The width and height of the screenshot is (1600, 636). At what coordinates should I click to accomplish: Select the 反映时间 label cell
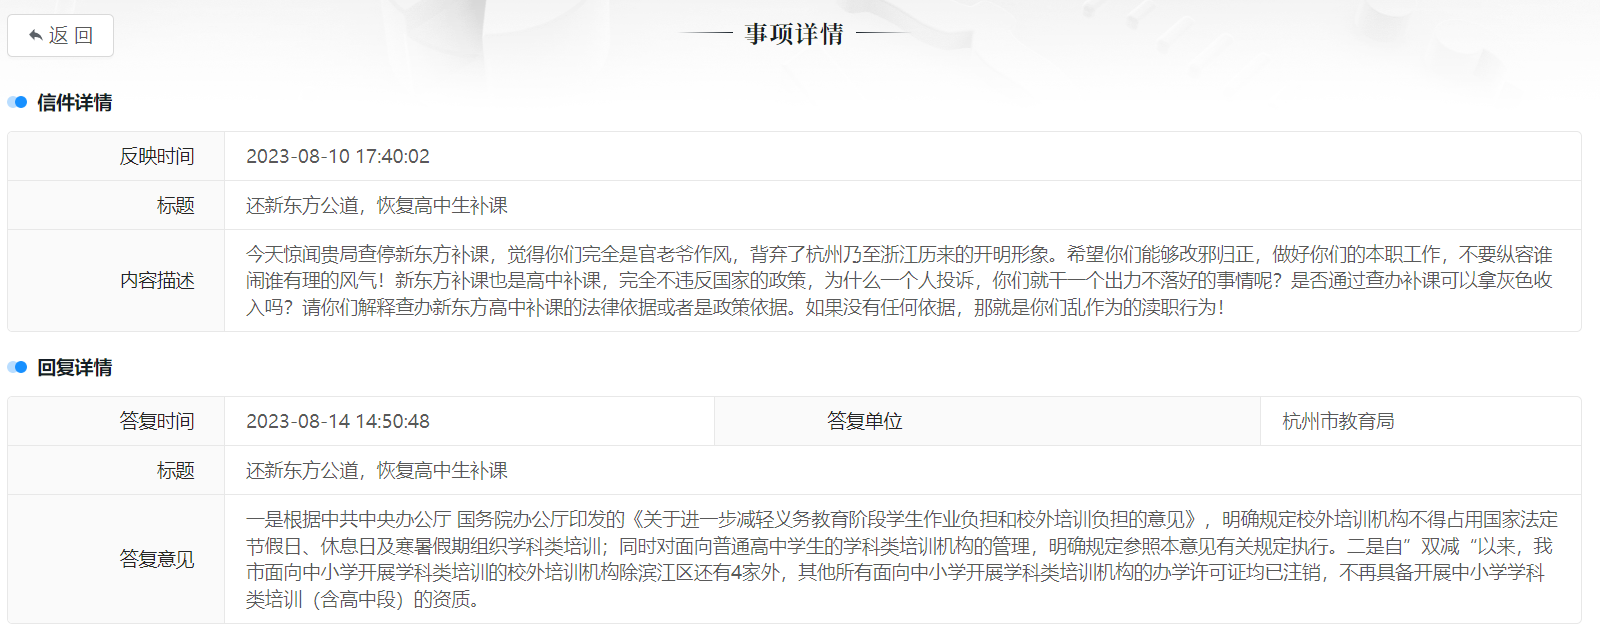(116, 156)
